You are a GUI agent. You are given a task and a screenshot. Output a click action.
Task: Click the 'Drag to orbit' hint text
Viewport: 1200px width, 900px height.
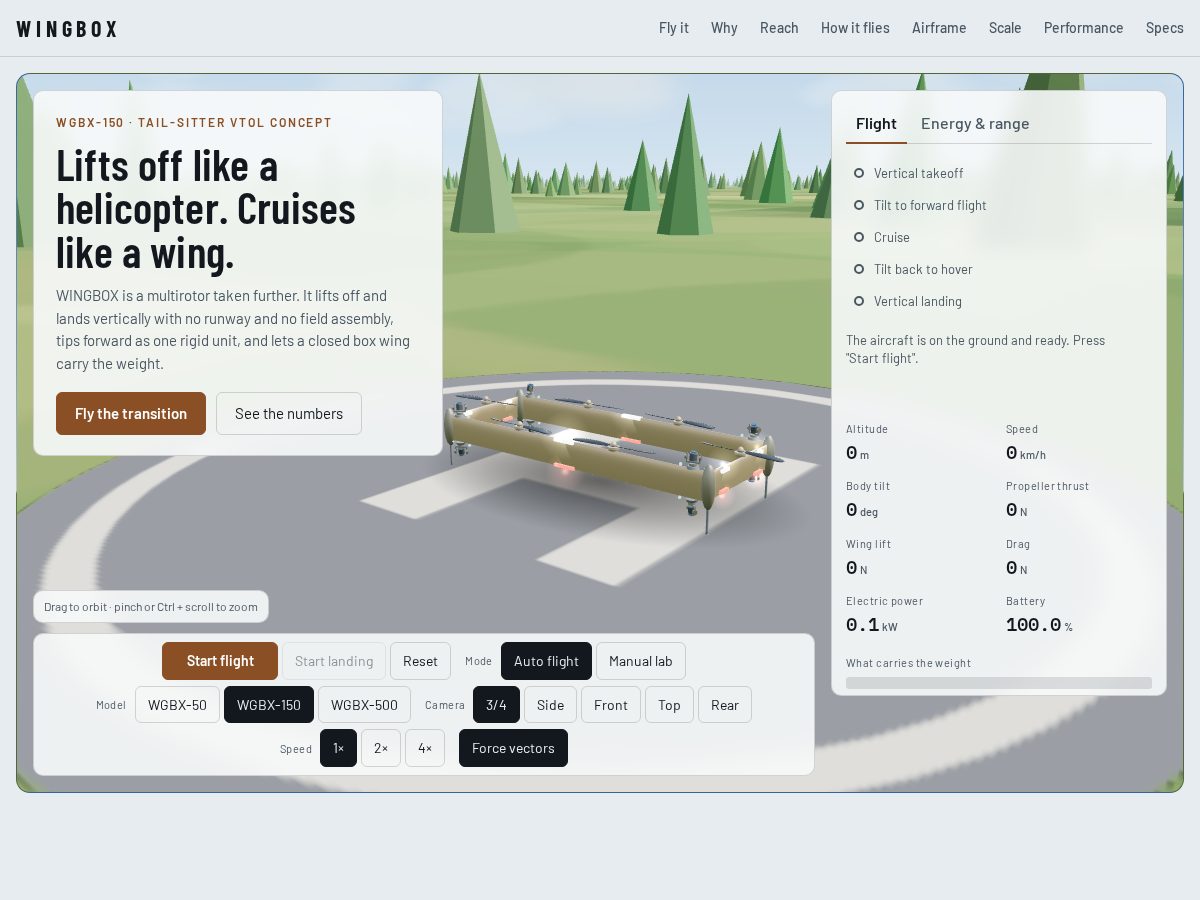point(151,607)
